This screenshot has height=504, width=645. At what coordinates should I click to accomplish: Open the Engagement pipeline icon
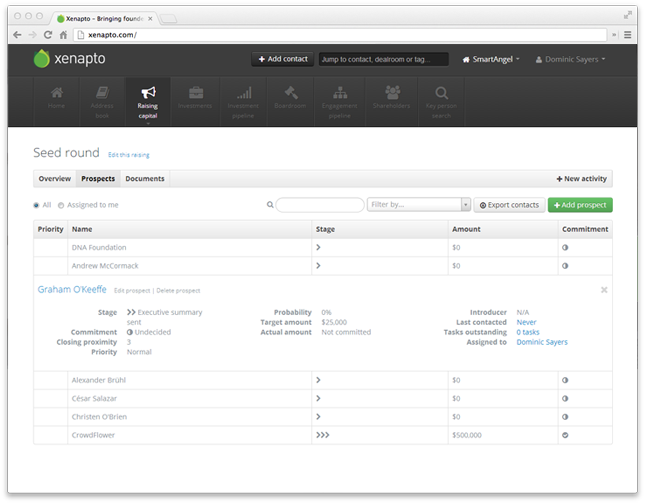340,93
